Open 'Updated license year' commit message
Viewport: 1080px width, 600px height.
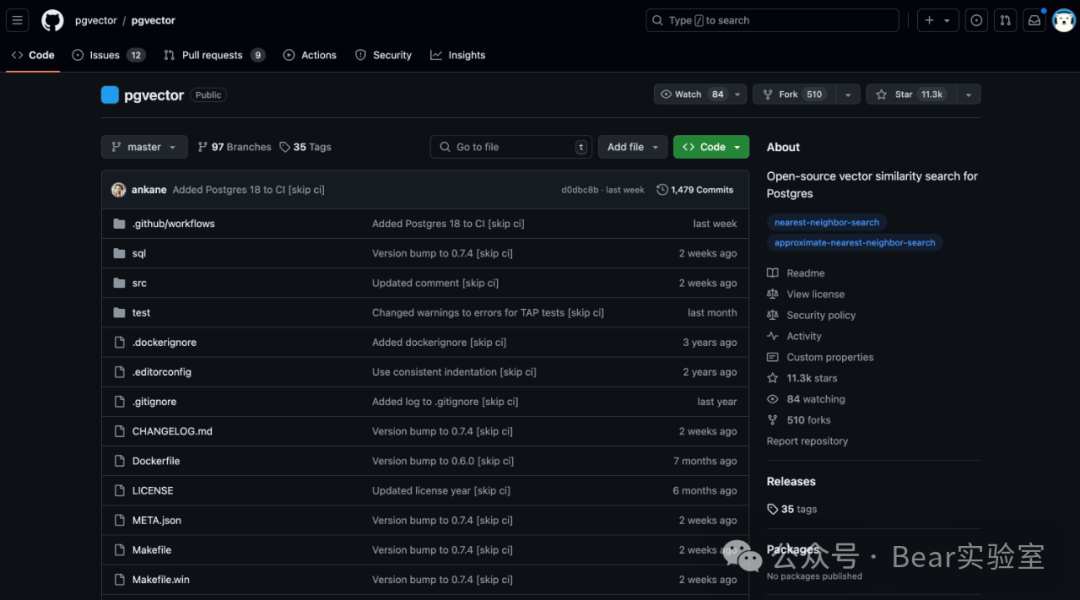[441, 490]
